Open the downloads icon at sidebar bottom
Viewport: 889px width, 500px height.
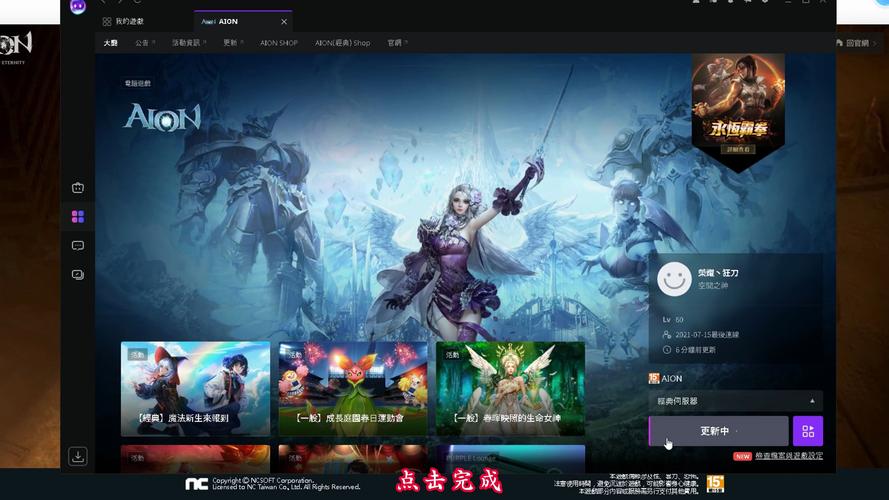[78, 456]
